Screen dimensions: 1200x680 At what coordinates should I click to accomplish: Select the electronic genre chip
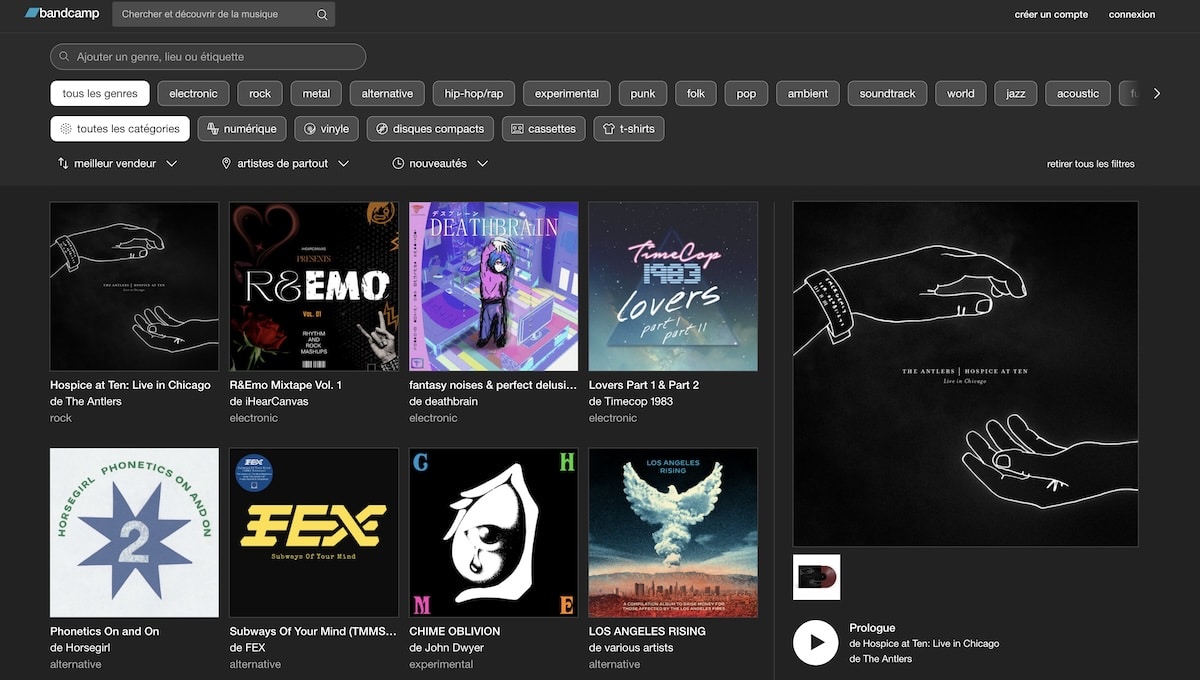point(193,94)
